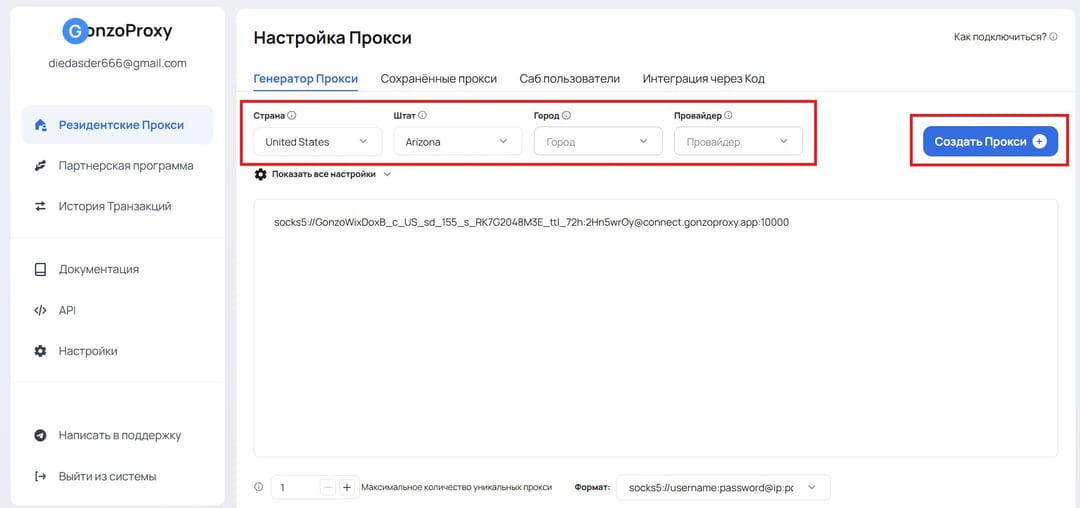The image size is (1080, 508).
Task: Click the Создать Прокси button
Action: click(990, 141)
